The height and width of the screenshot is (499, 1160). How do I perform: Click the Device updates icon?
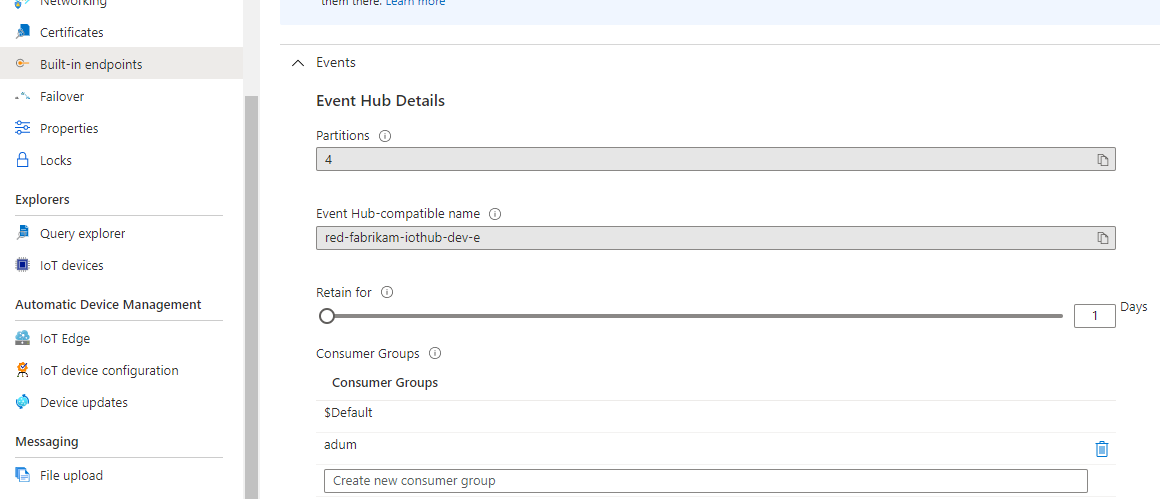coord(23,402)
